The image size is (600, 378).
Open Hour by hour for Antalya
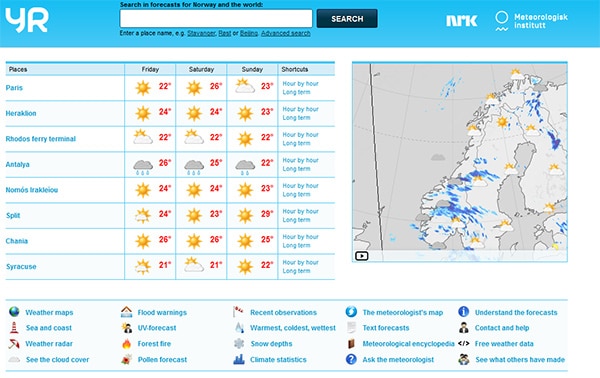tap(300, 160)
